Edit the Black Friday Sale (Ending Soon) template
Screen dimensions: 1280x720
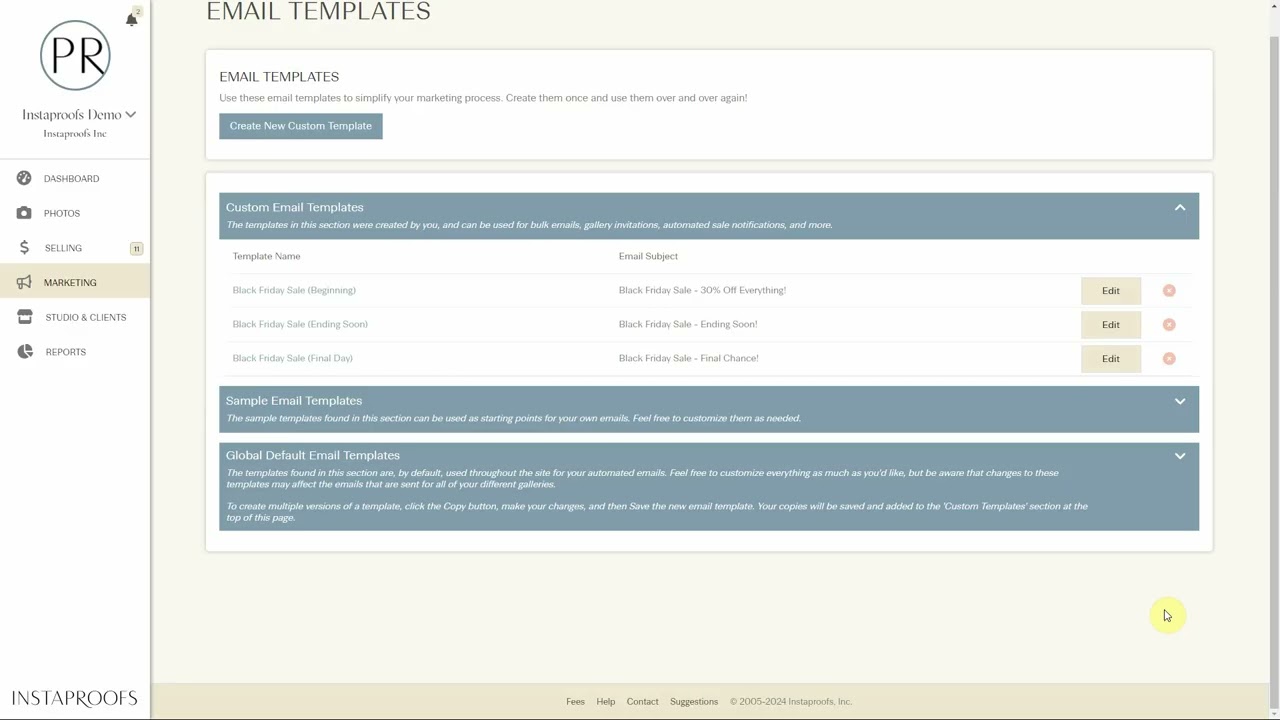tap(1111, 324)
